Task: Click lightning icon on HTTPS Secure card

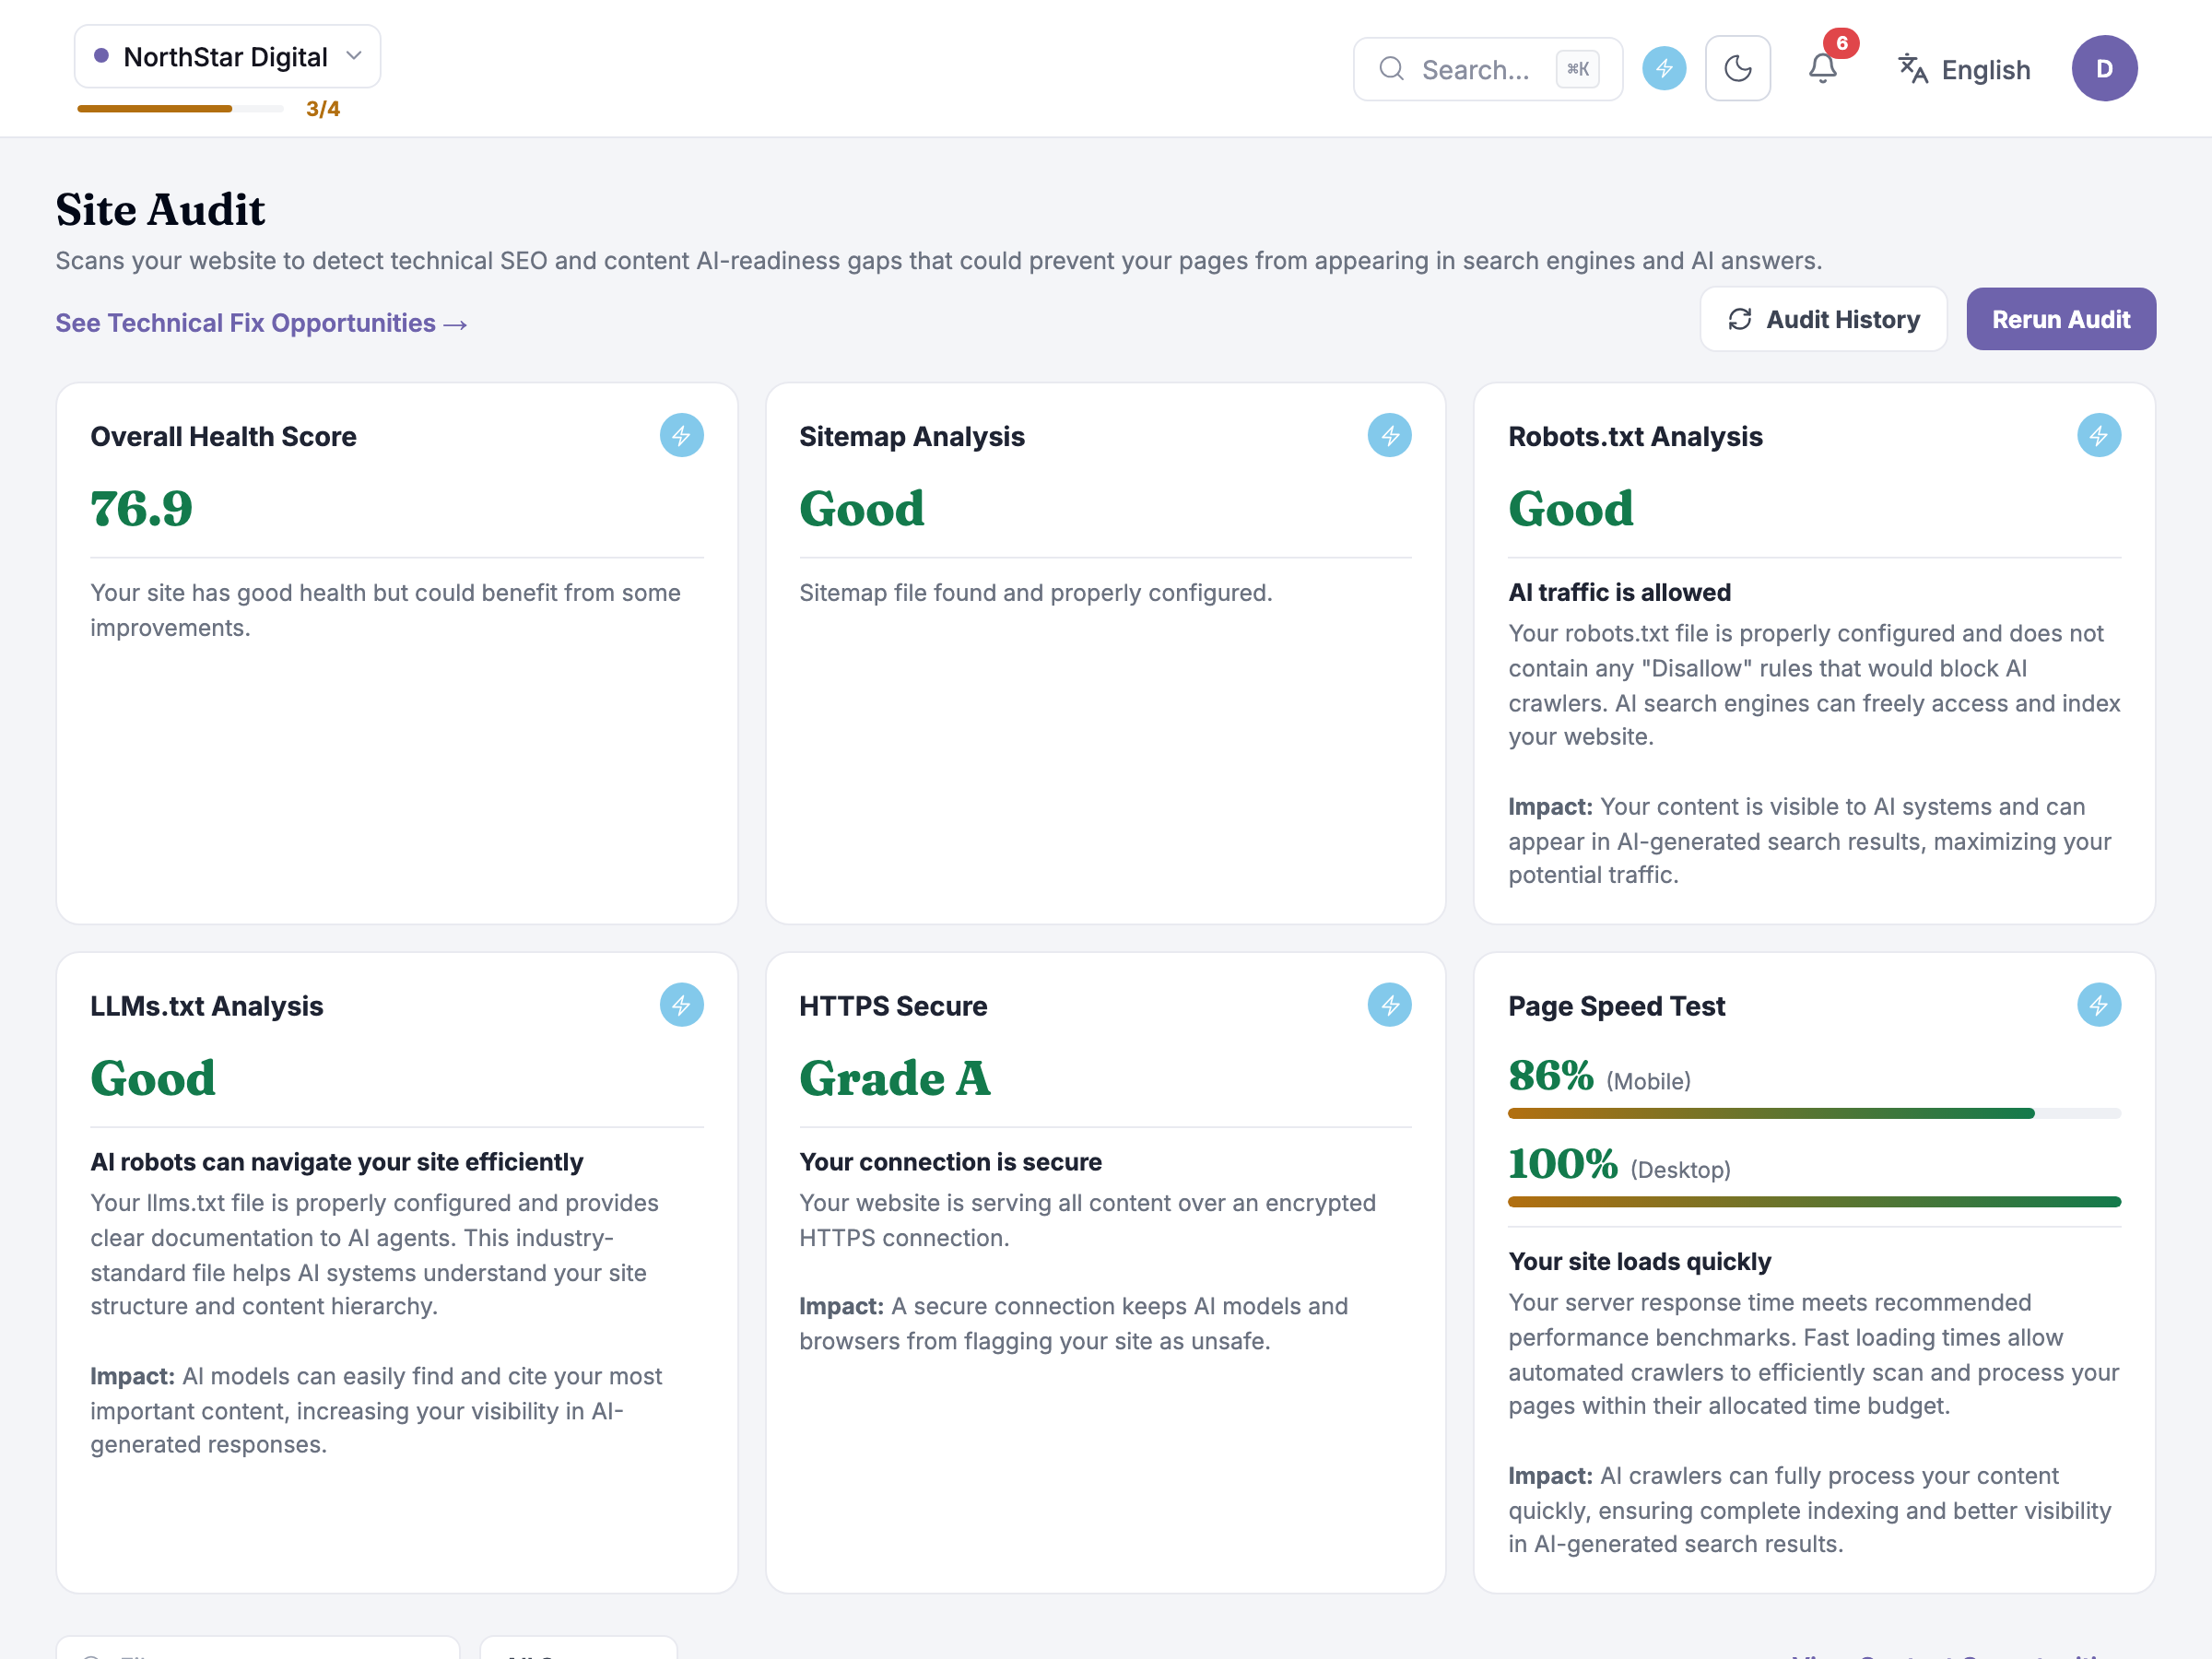Action: 1390,1005
